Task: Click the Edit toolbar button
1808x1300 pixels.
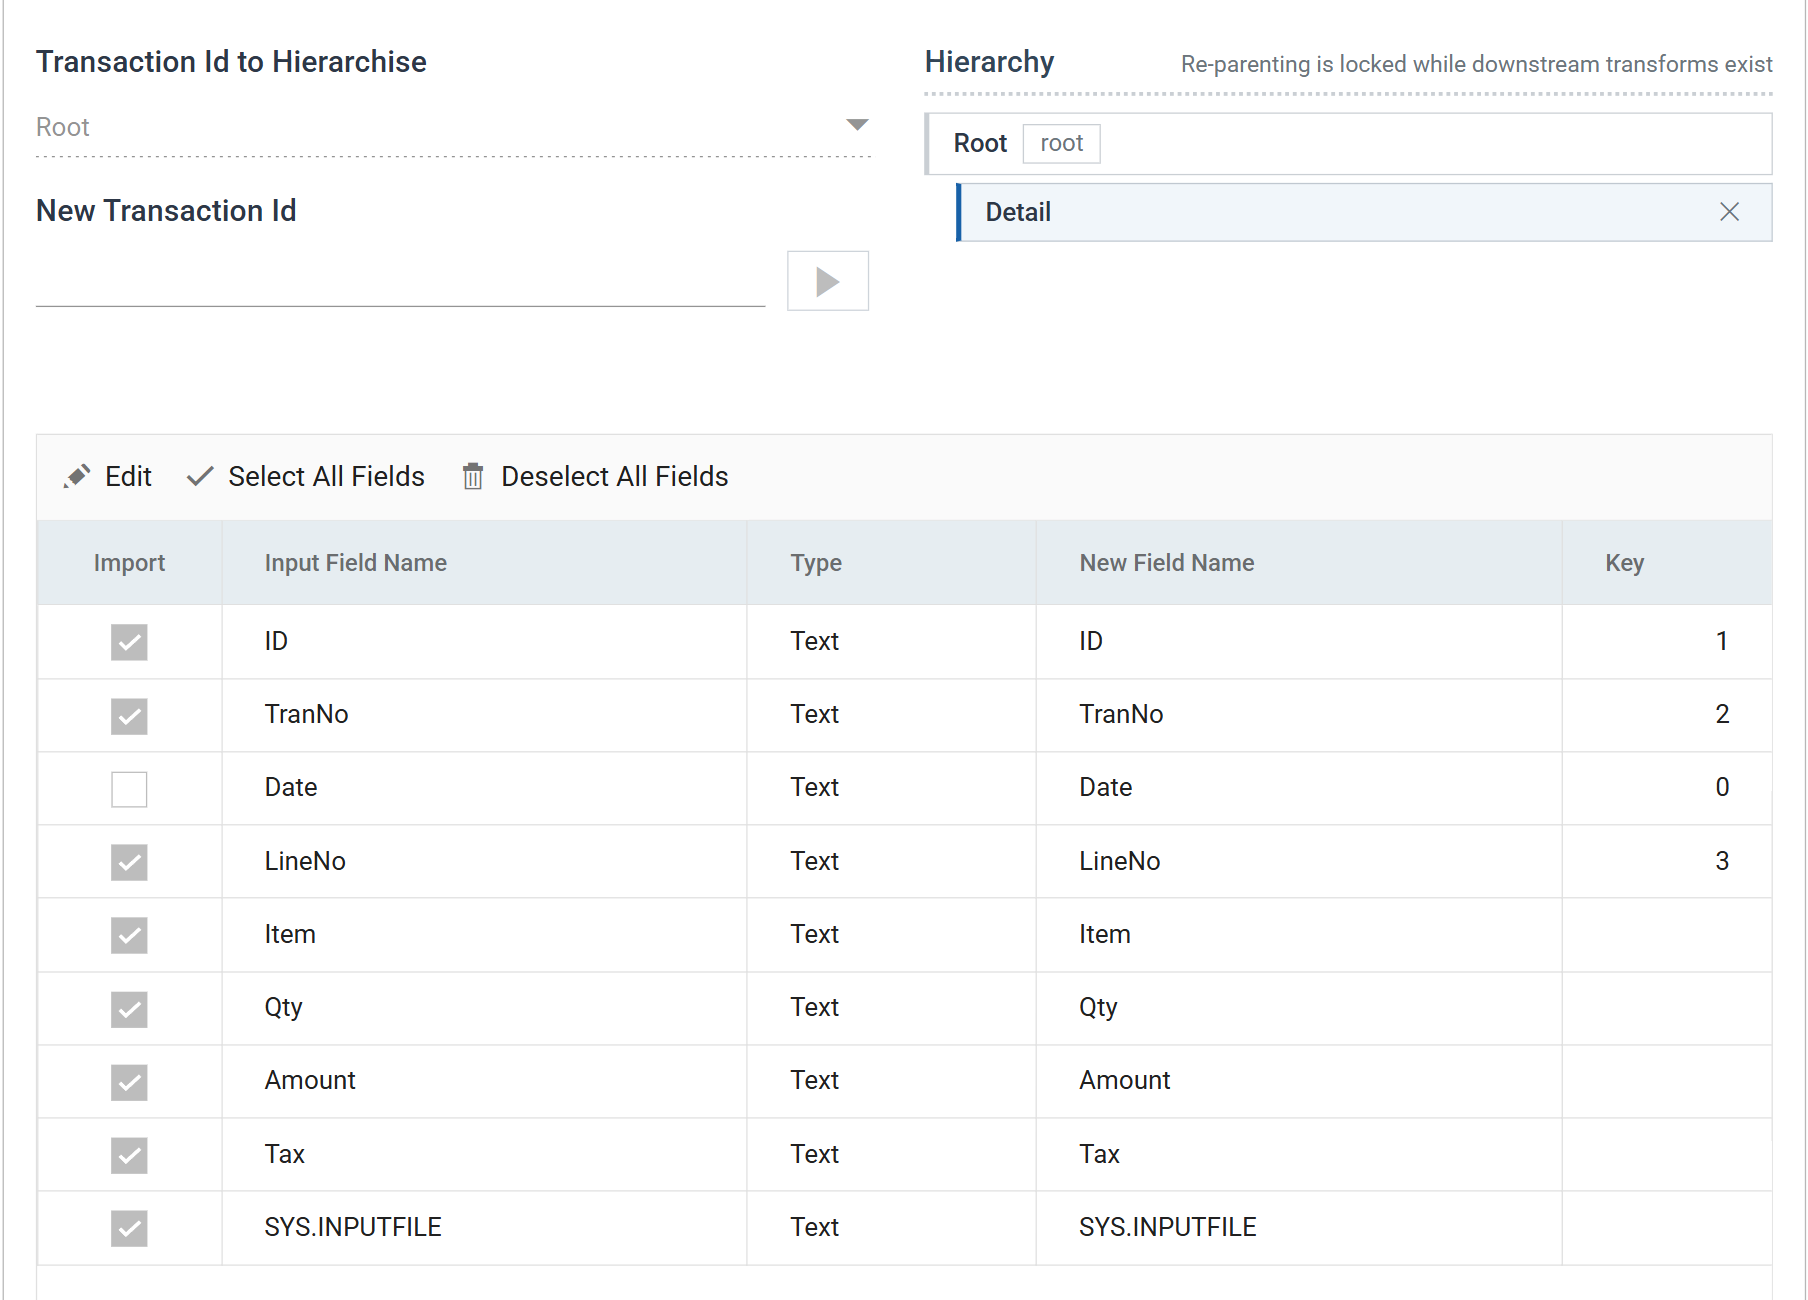Action: 107,476
